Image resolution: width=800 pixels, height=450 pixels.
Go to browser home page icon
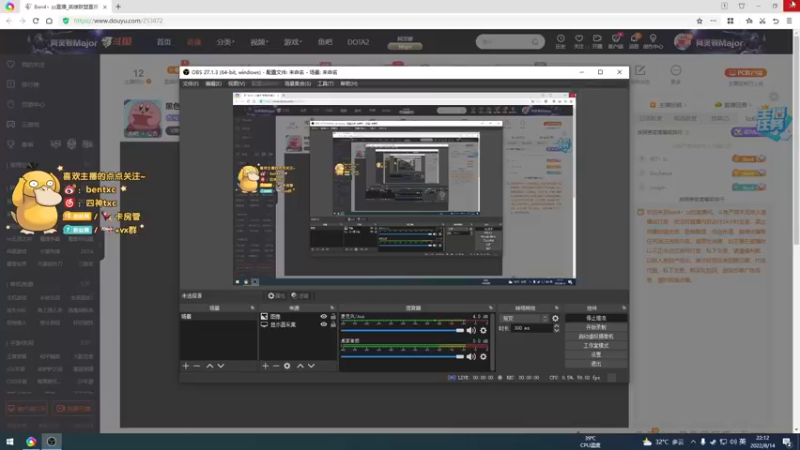click(49, 21)
